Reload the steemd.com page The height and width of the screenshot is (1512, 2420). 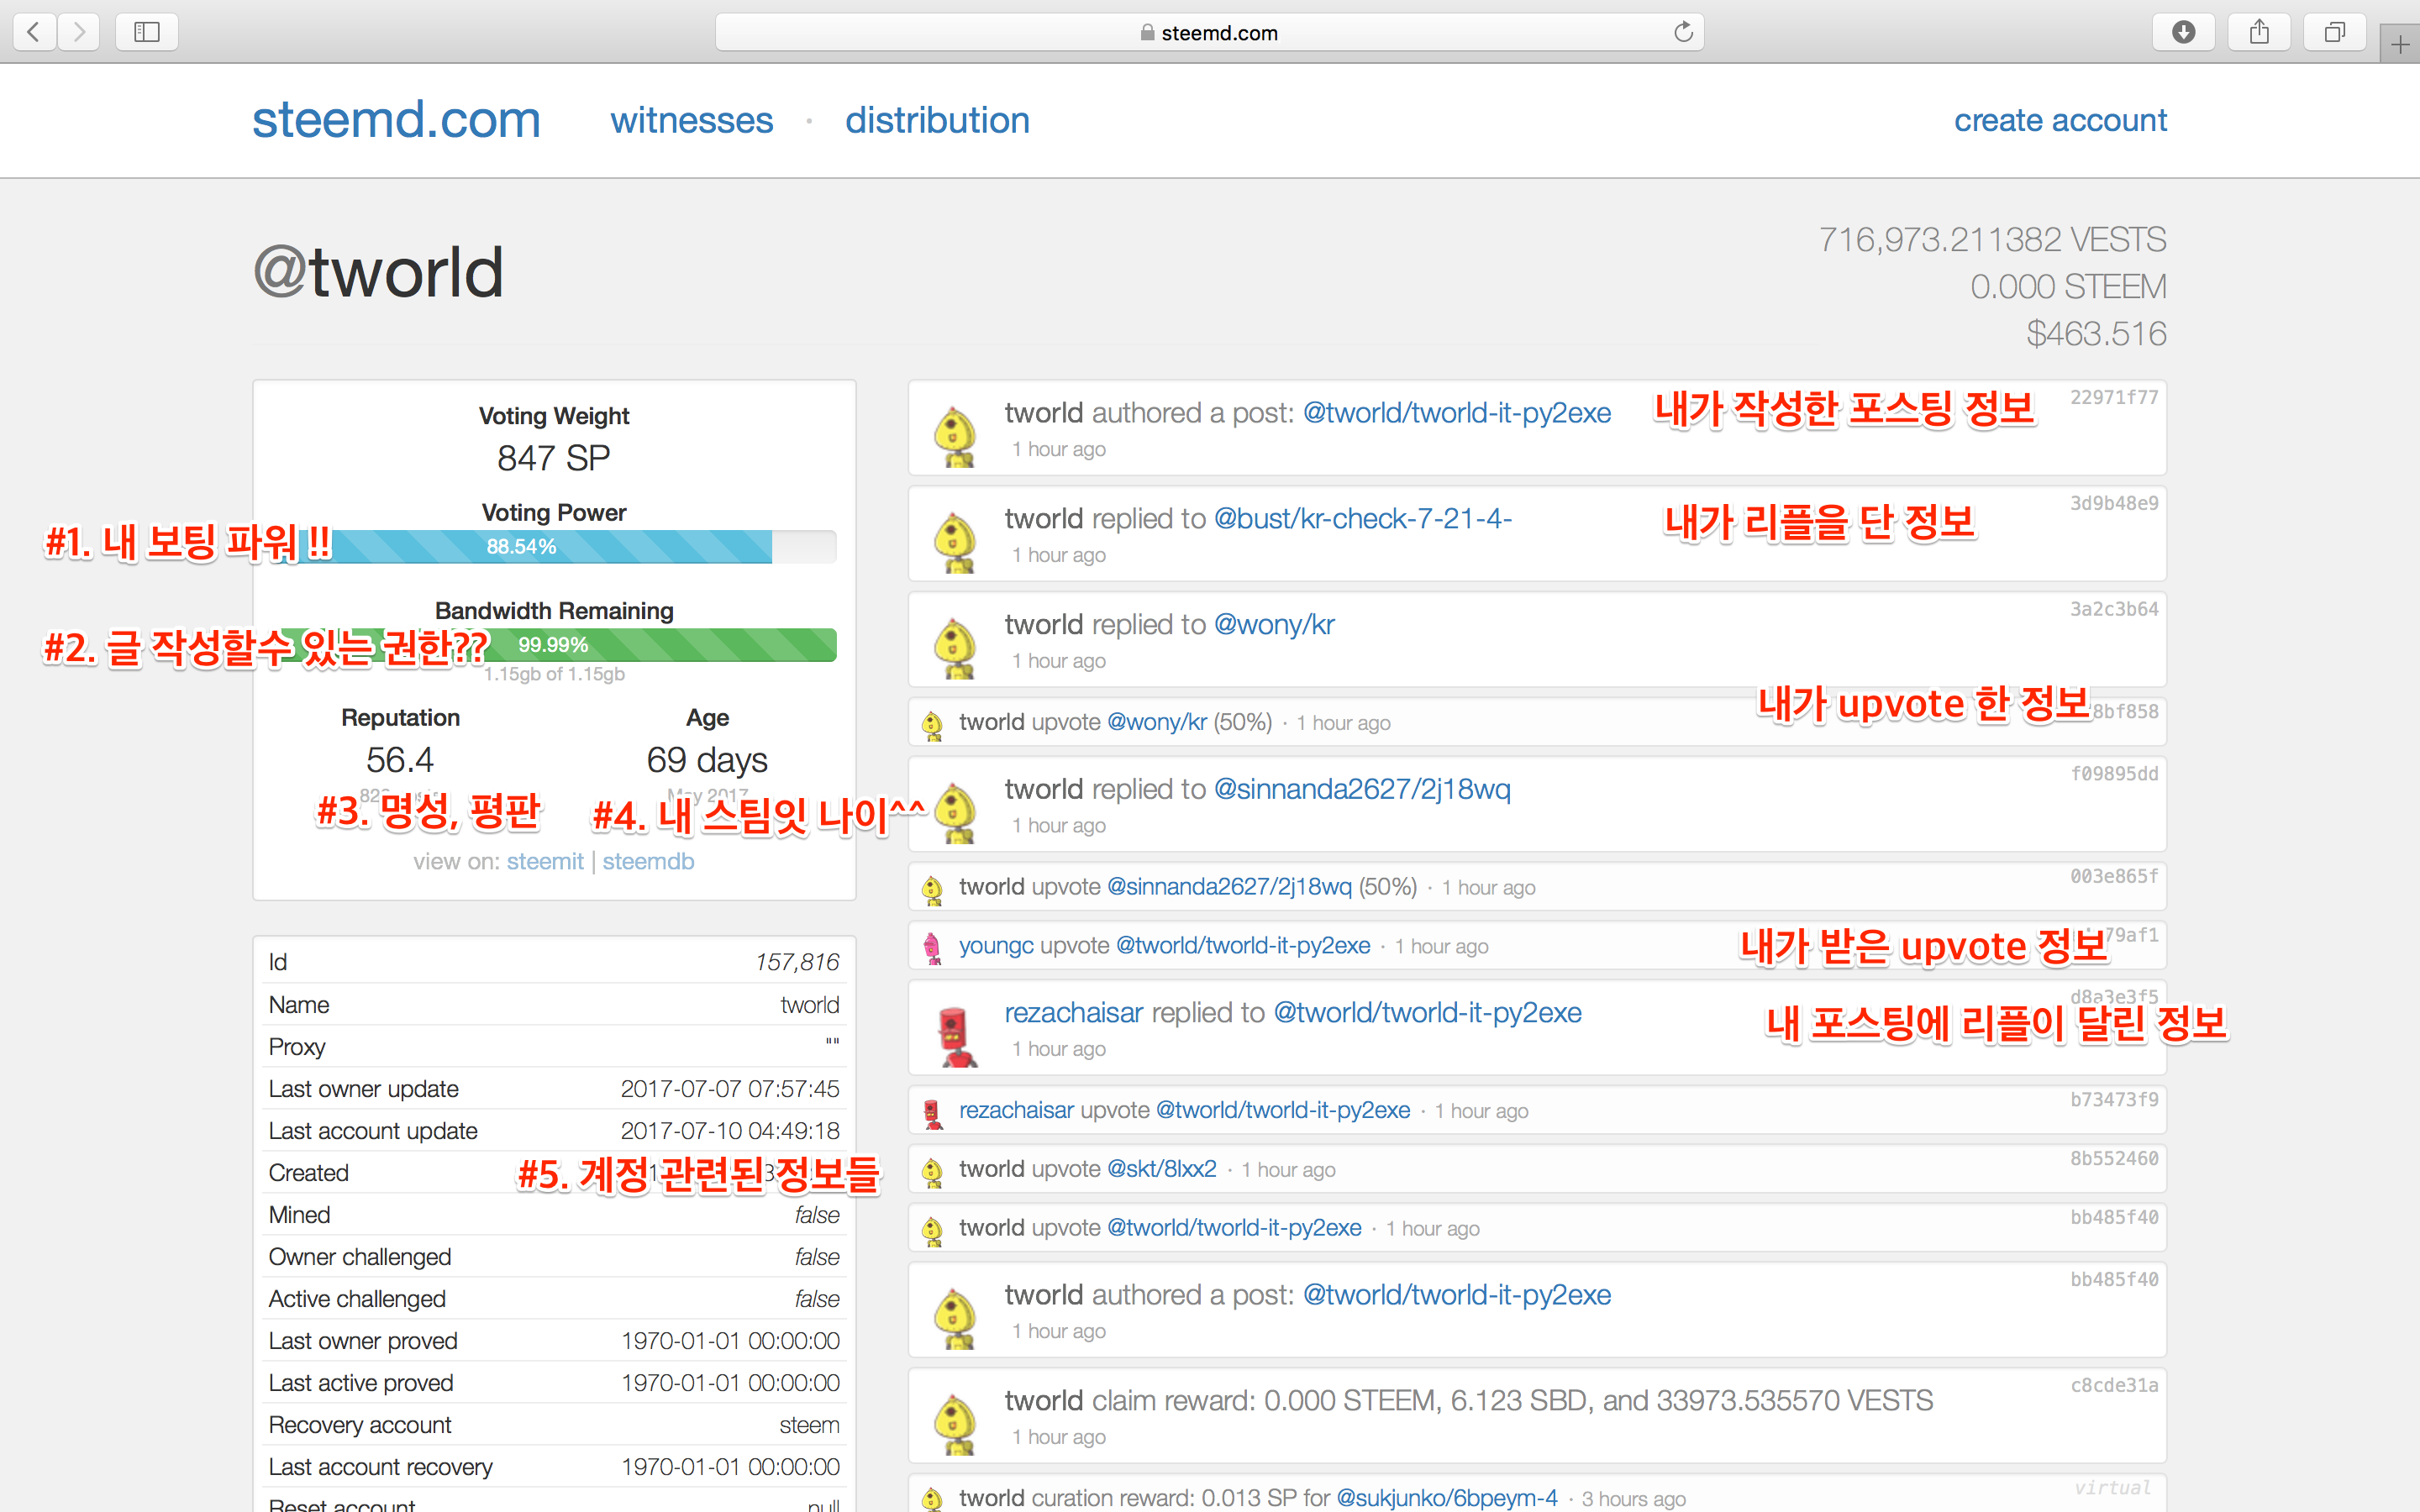coord(1683,32)
